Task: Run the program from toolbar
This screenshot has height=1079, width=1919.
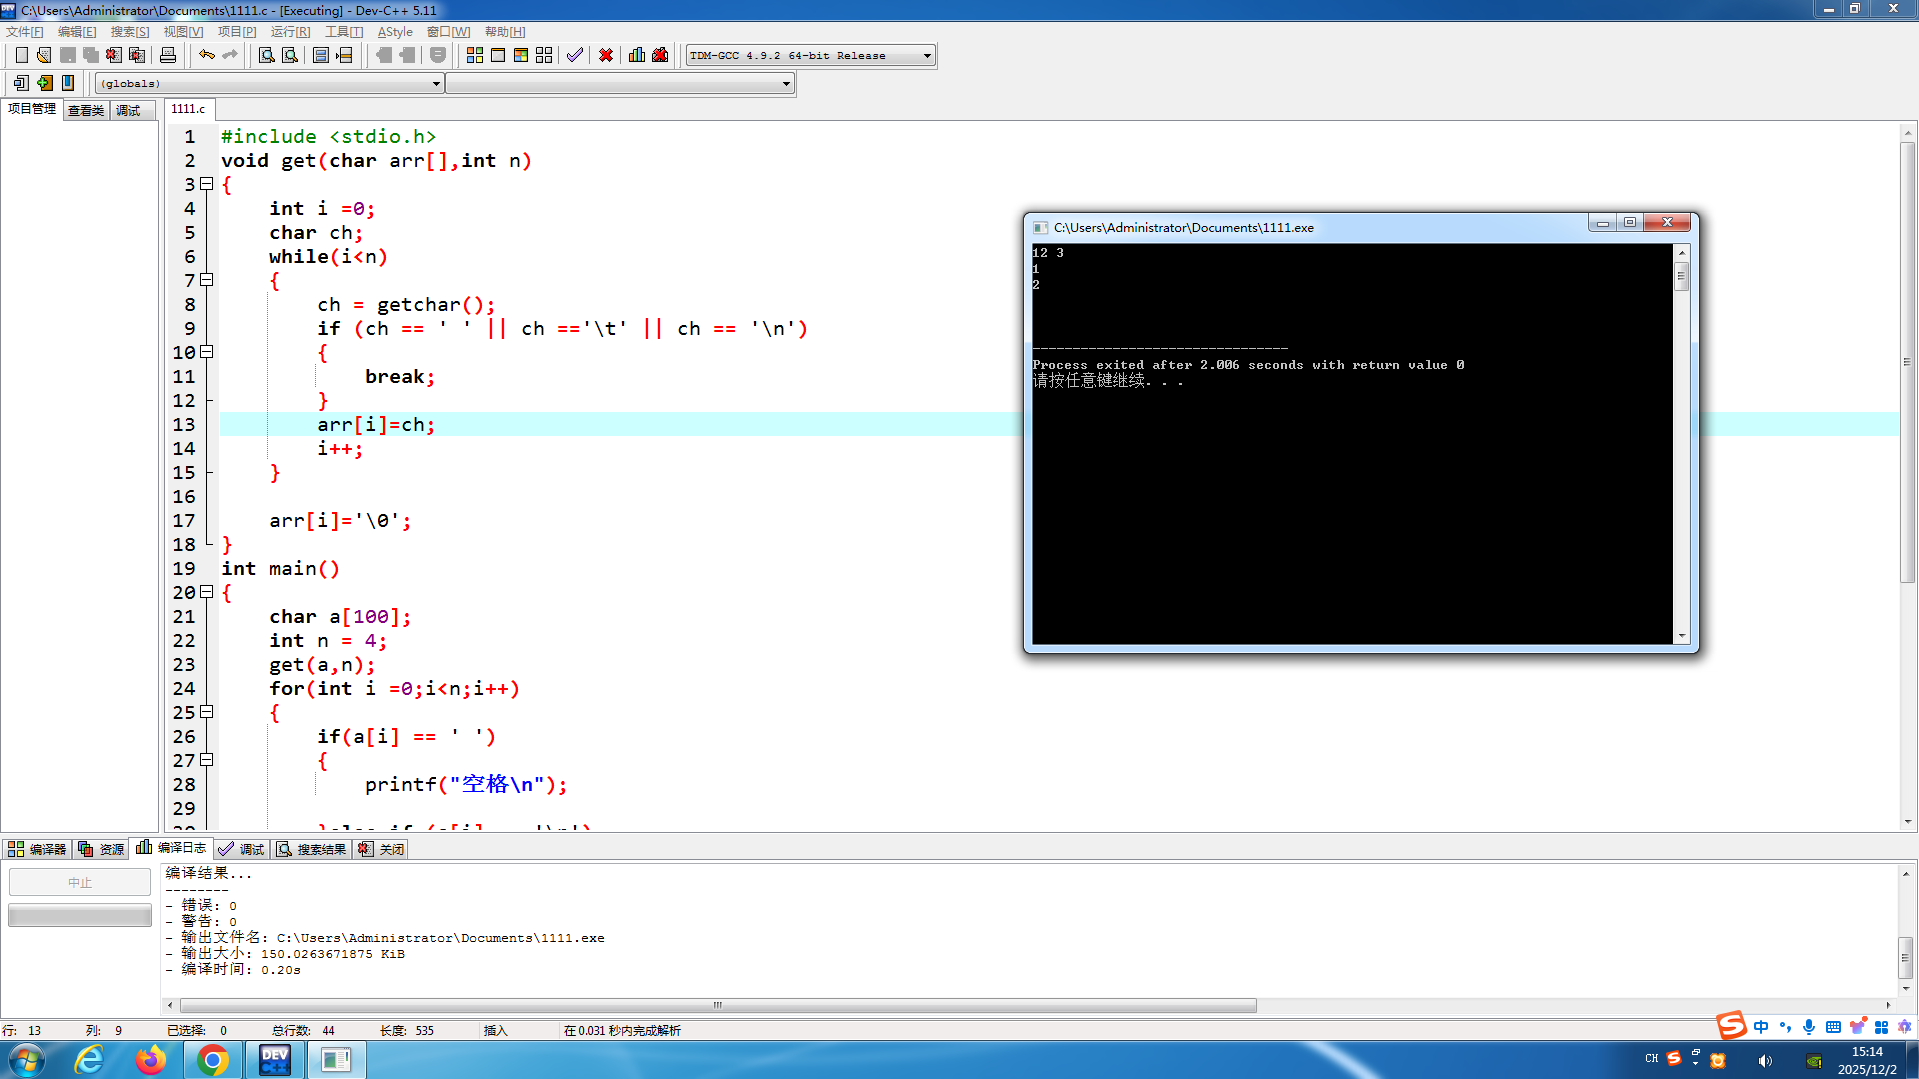Action: point(498,55)
